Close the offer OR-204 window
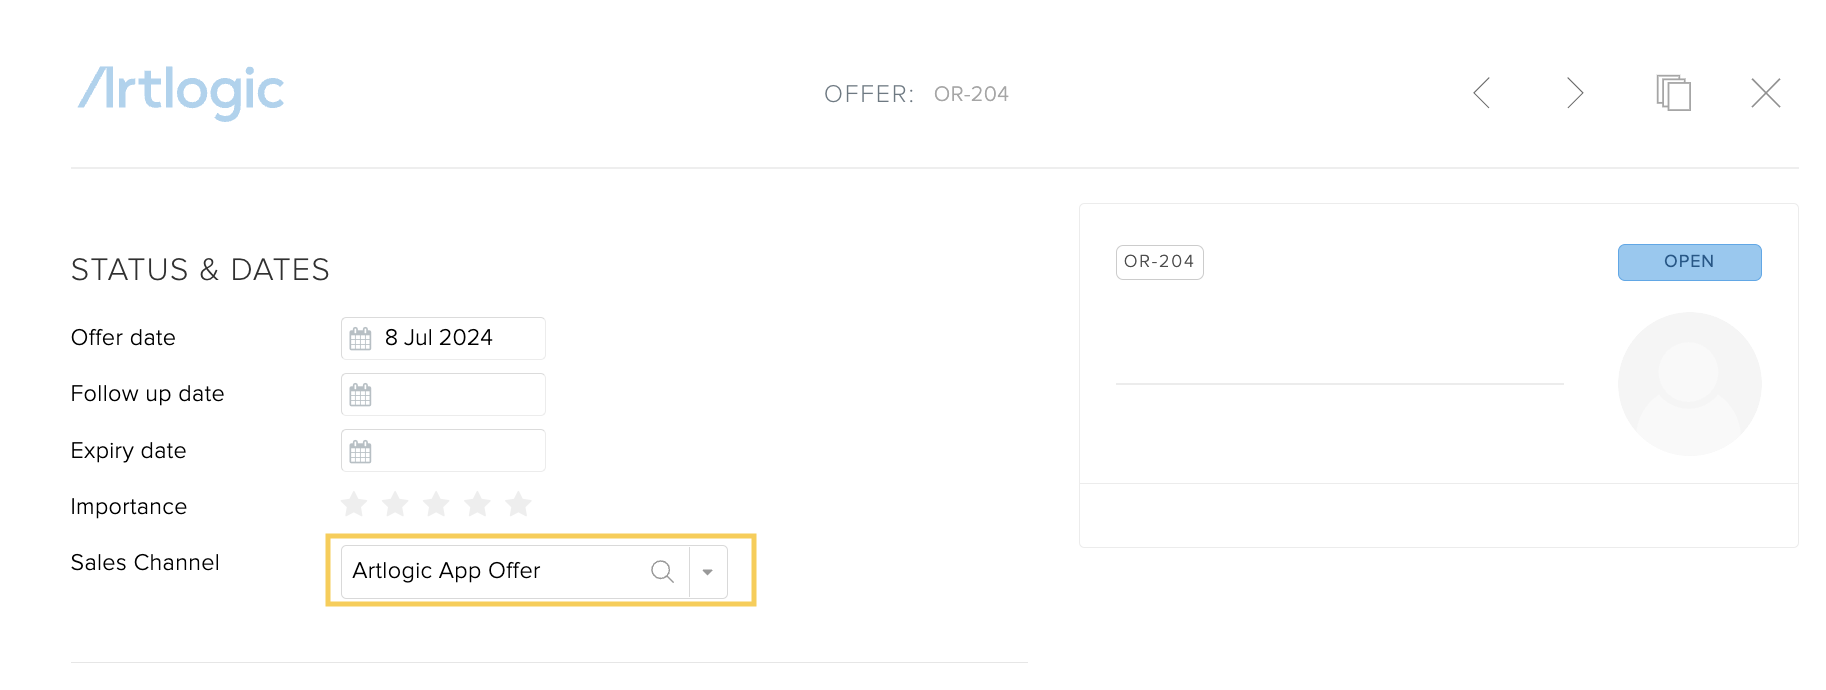1826x690 pixels. 1766,93
